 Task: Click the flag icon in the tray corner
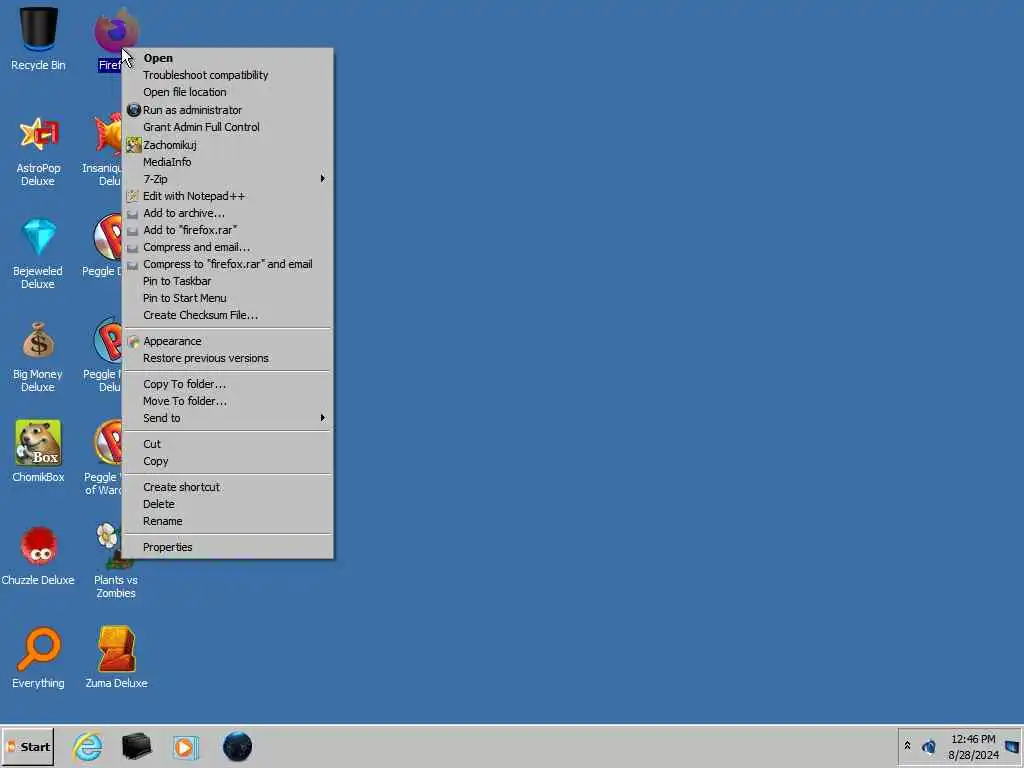pyautogui.click(x=1012, y=746)
